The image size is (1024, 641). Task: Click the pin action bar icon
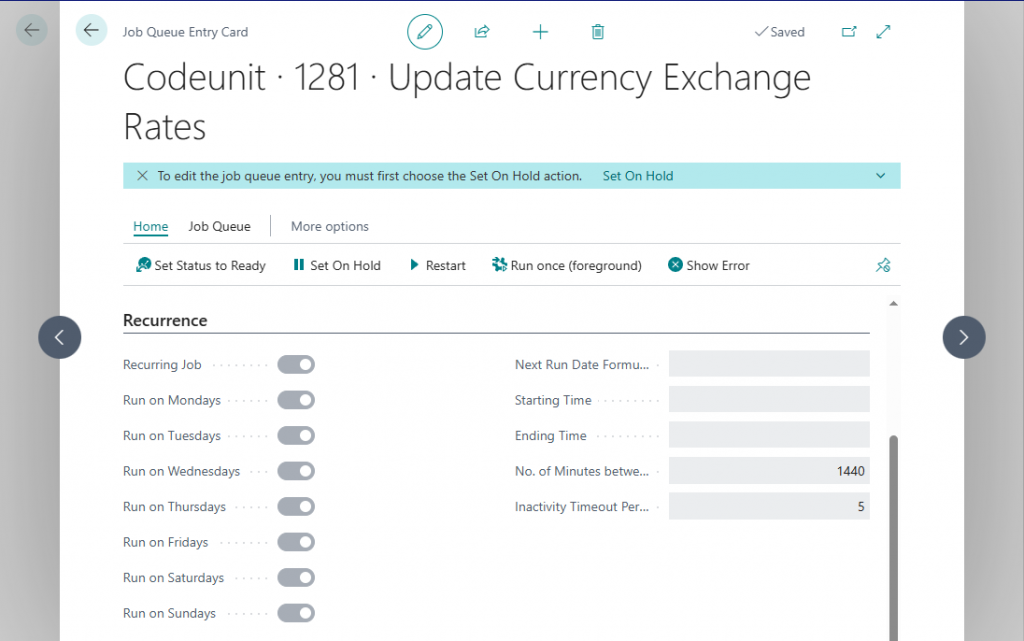[882, 266]
